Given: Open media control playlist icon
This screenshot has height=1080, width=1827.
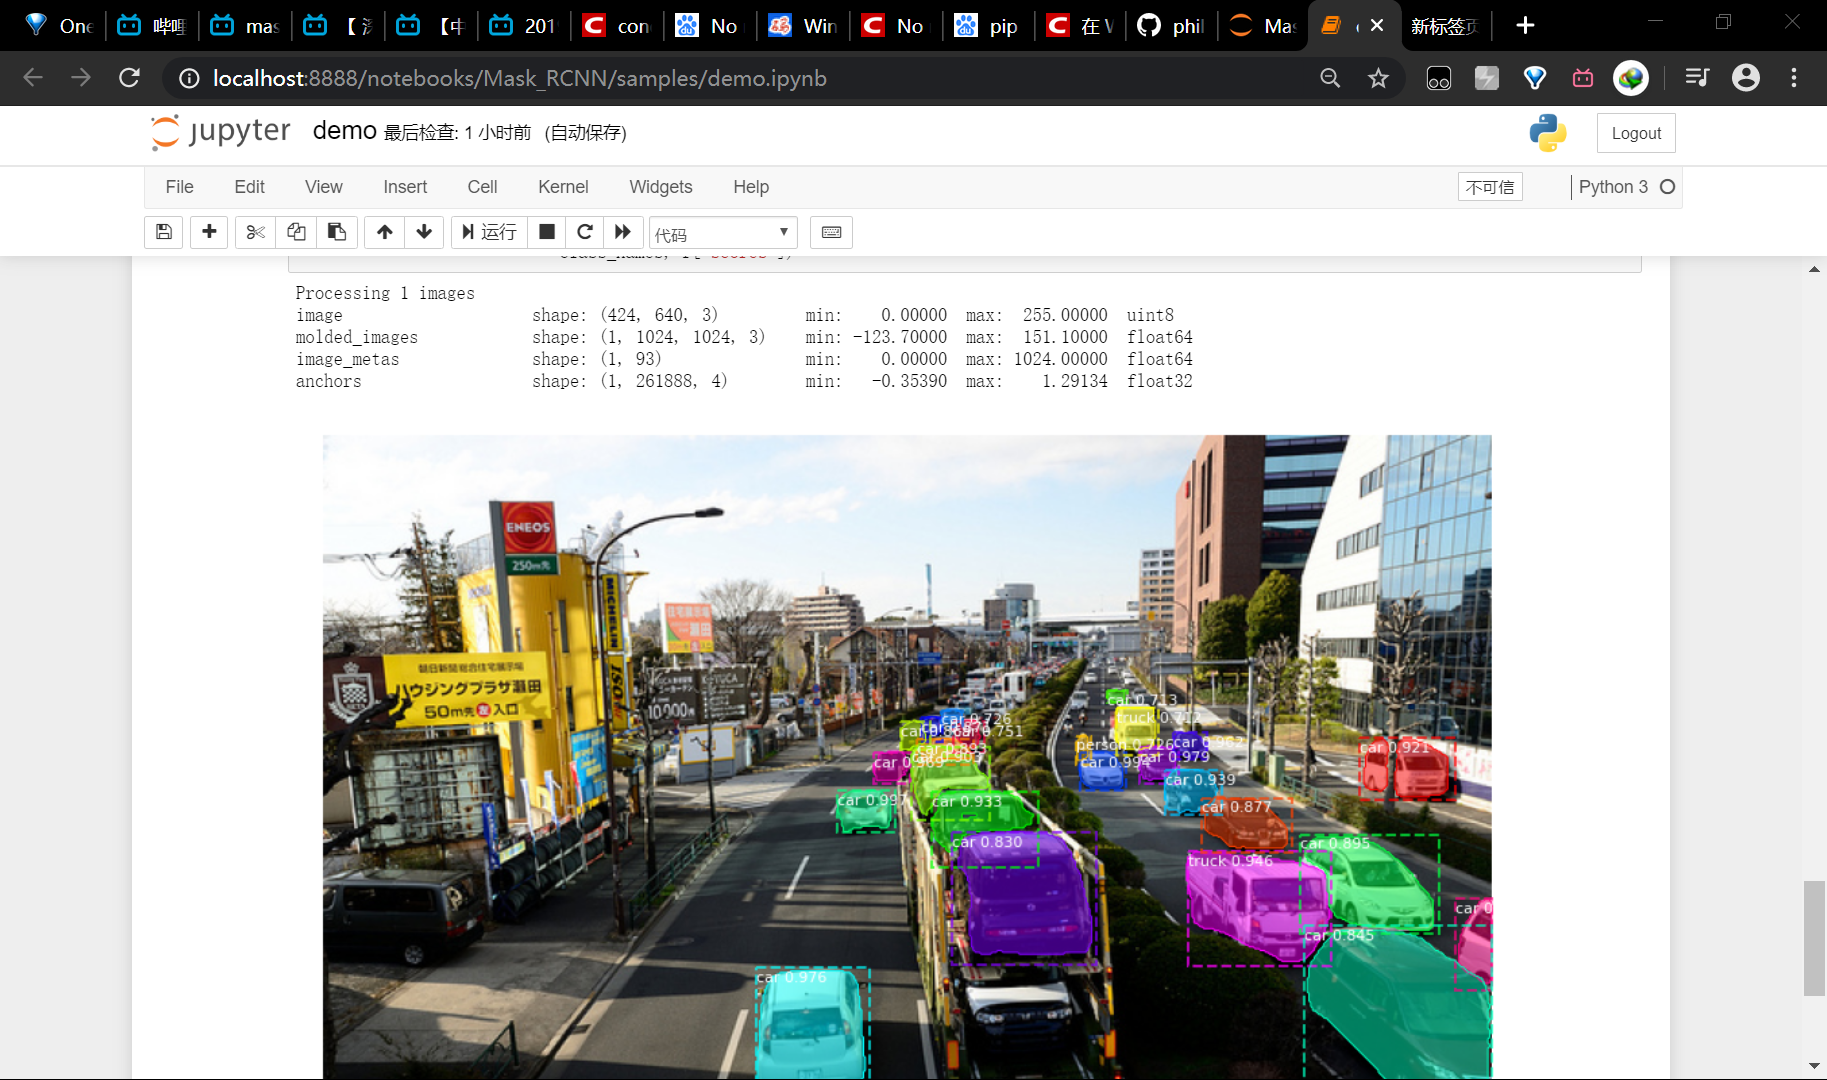Looking at the screenshot, I should point(1697,78).
